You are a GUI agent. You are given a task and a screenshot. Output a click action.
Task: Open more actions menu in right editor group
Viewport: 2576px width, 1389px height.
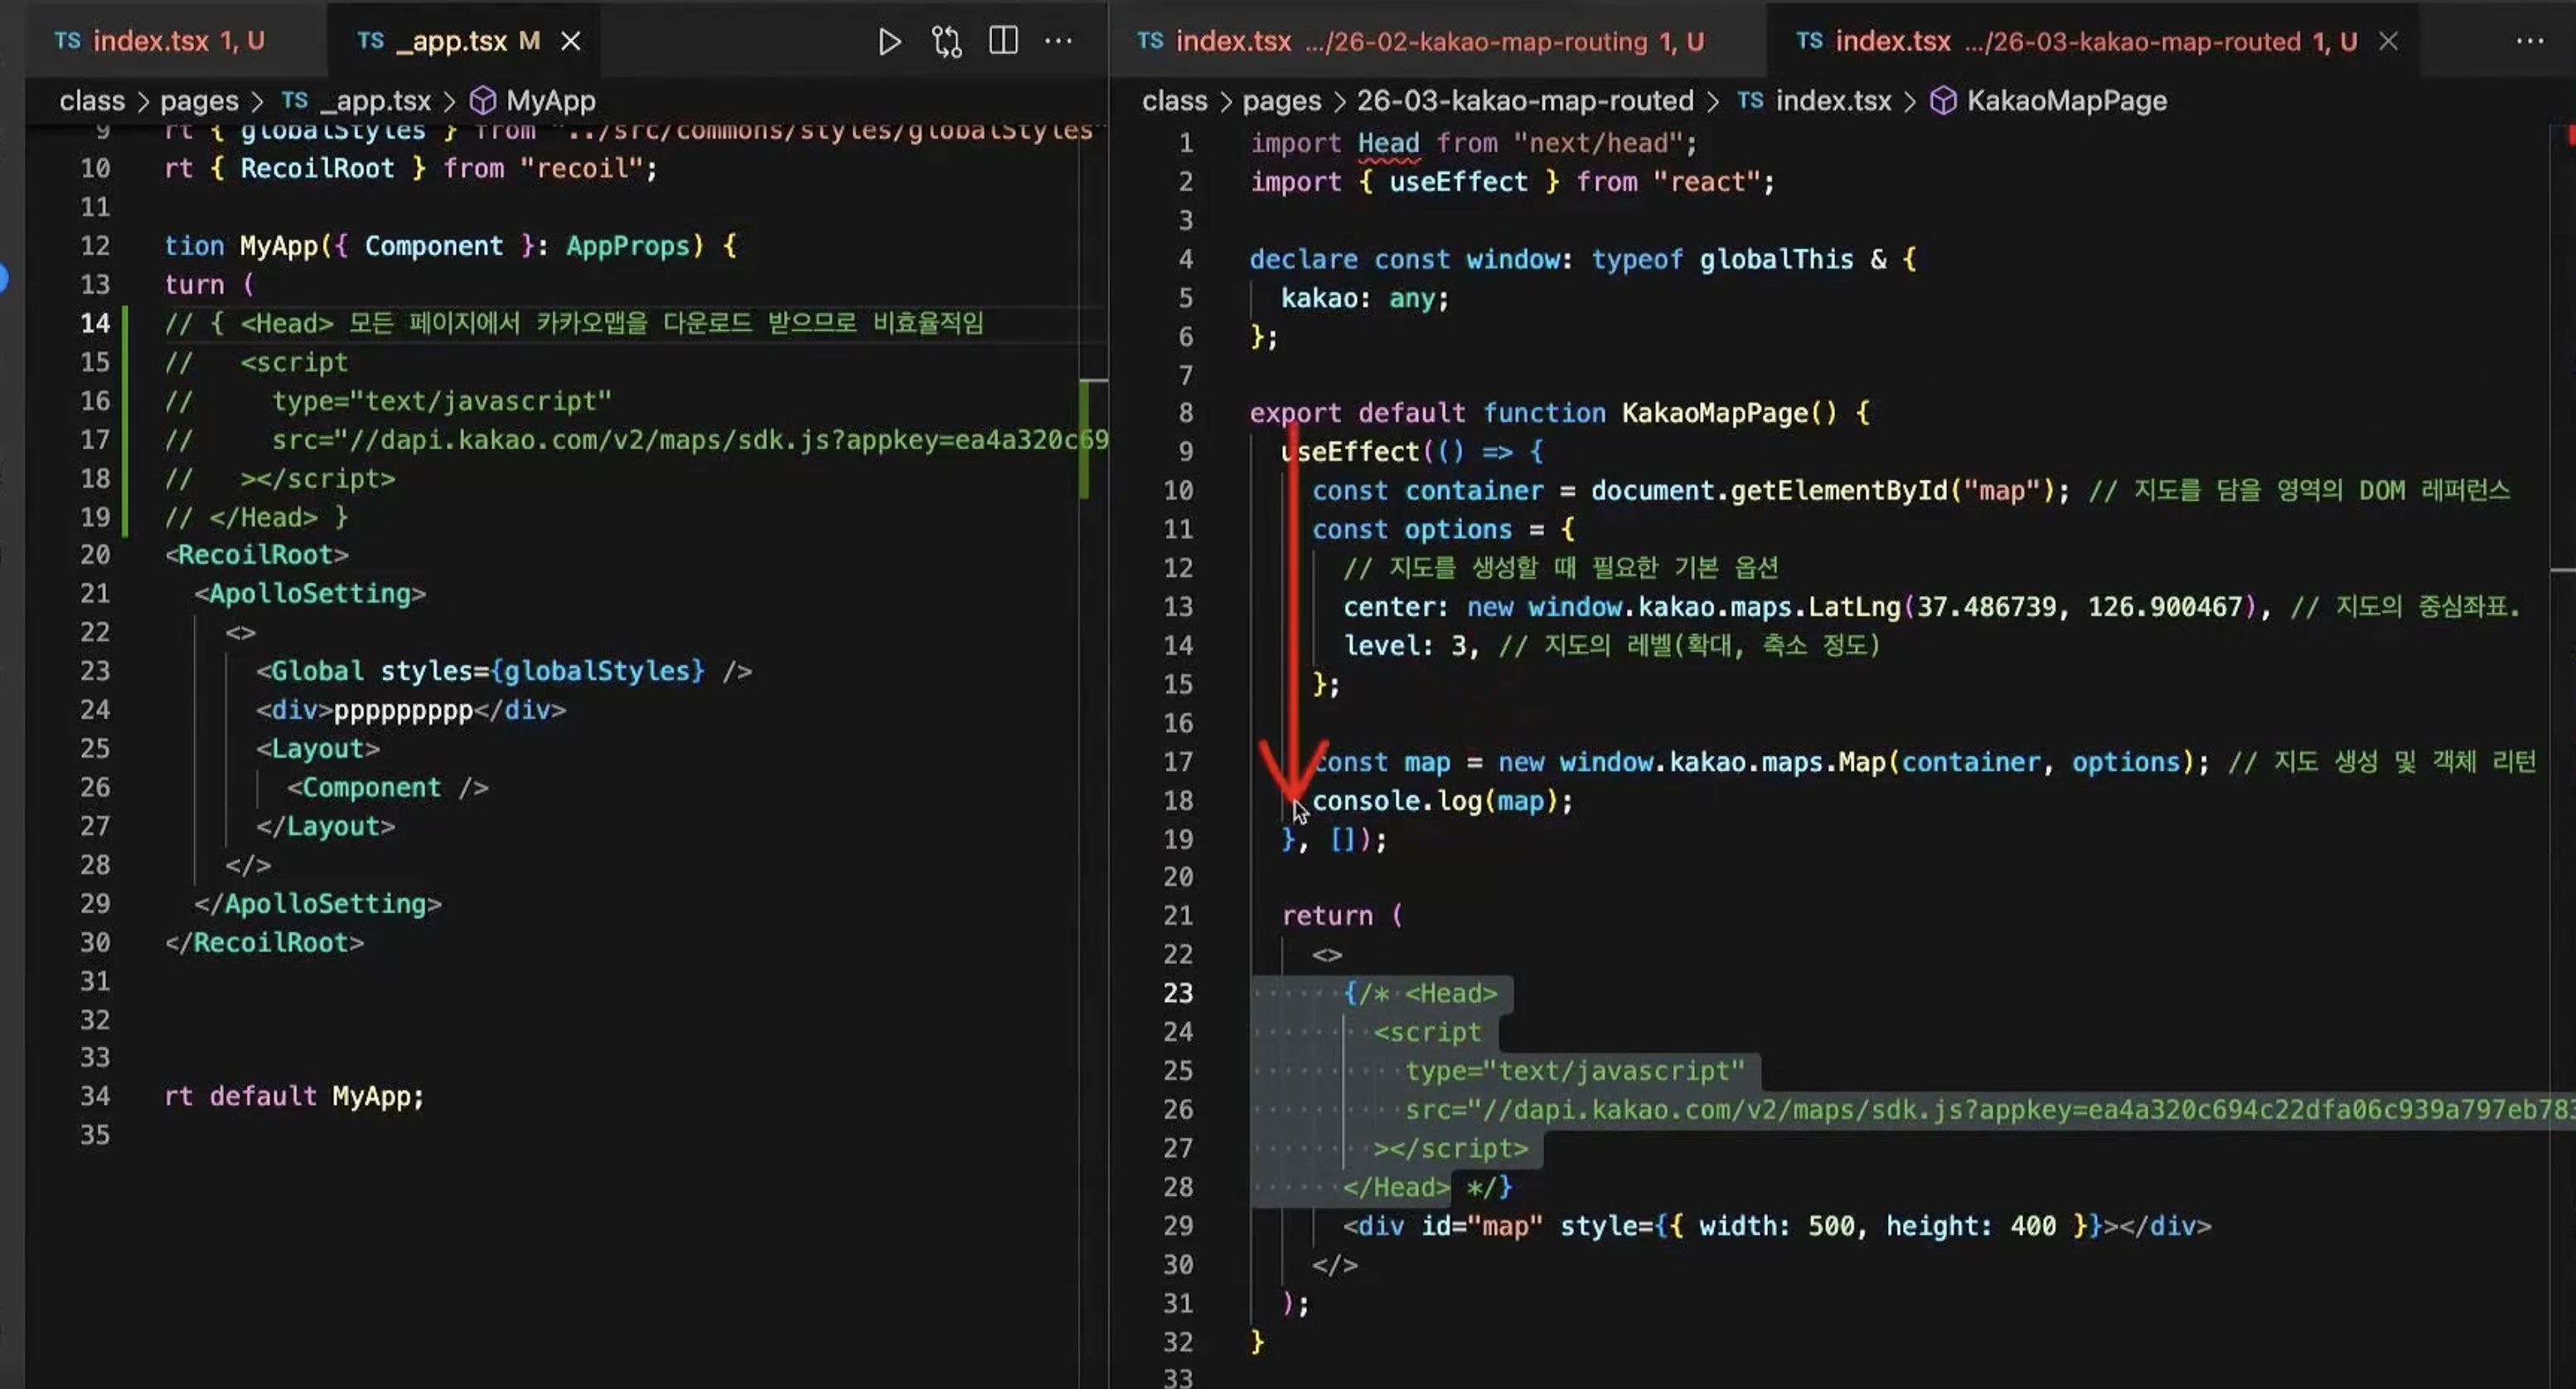pos(2530,41)
